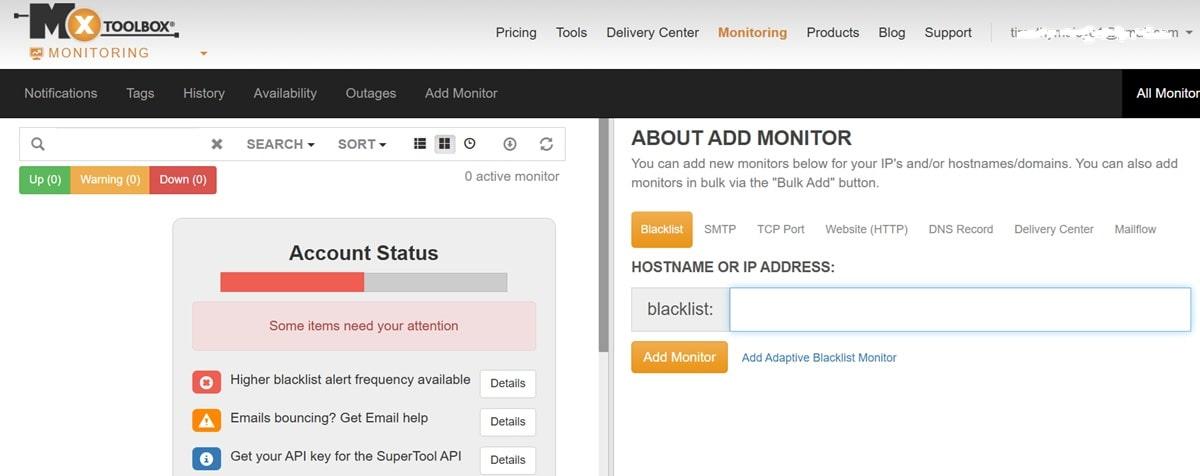Click the '0 active monitor' text

pos(512,176)
